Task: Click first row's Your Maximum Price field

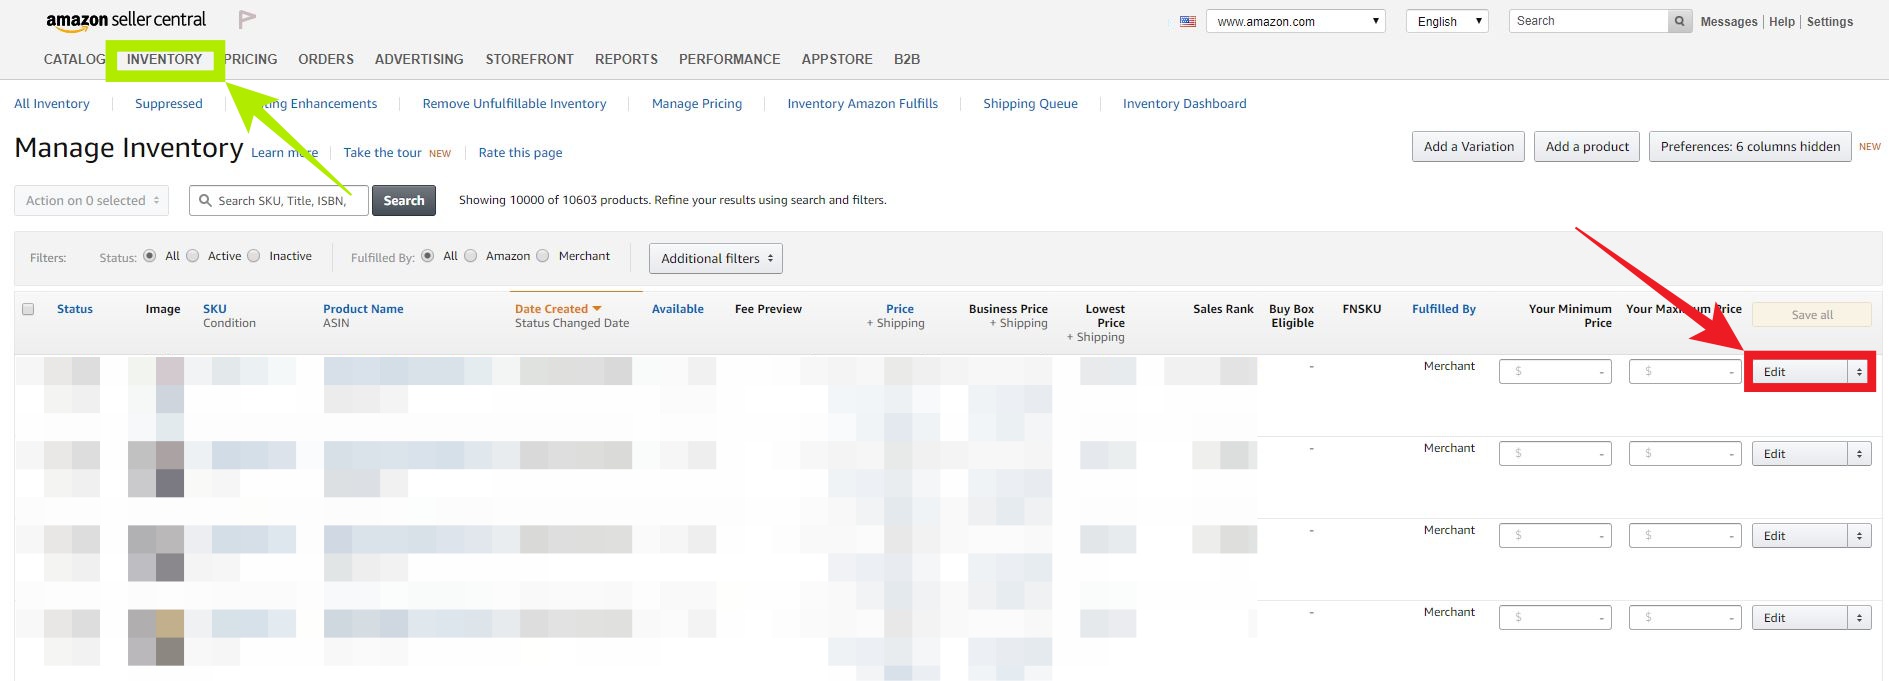Action: coord(1685,372)
